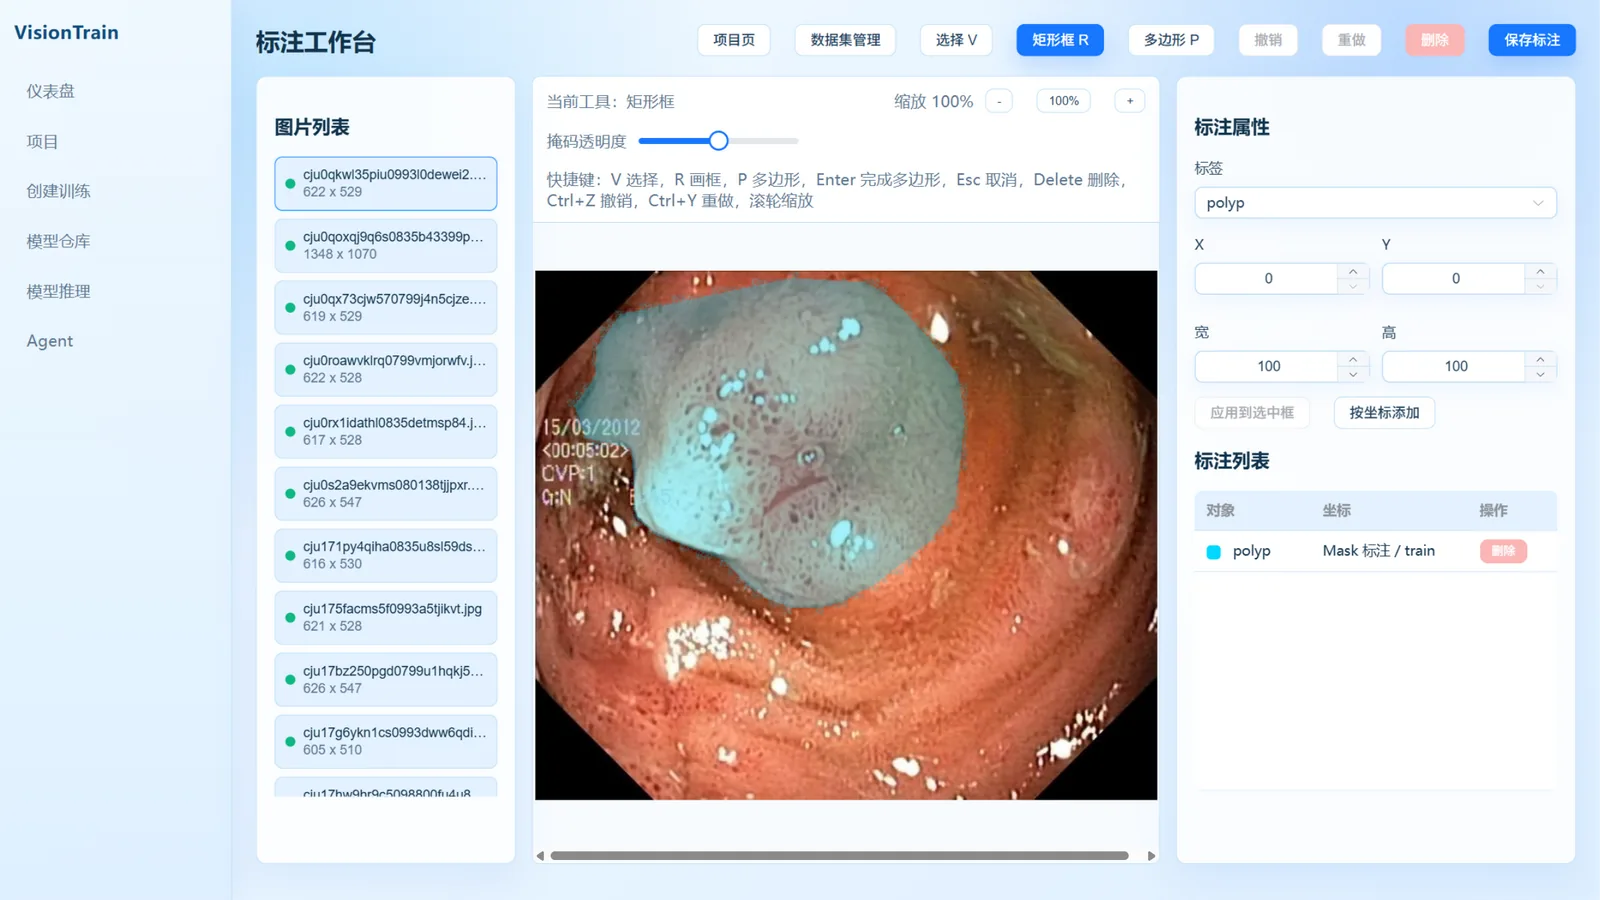
Task: Click the 按坐标添加 button
Action: pos(1384,413)
